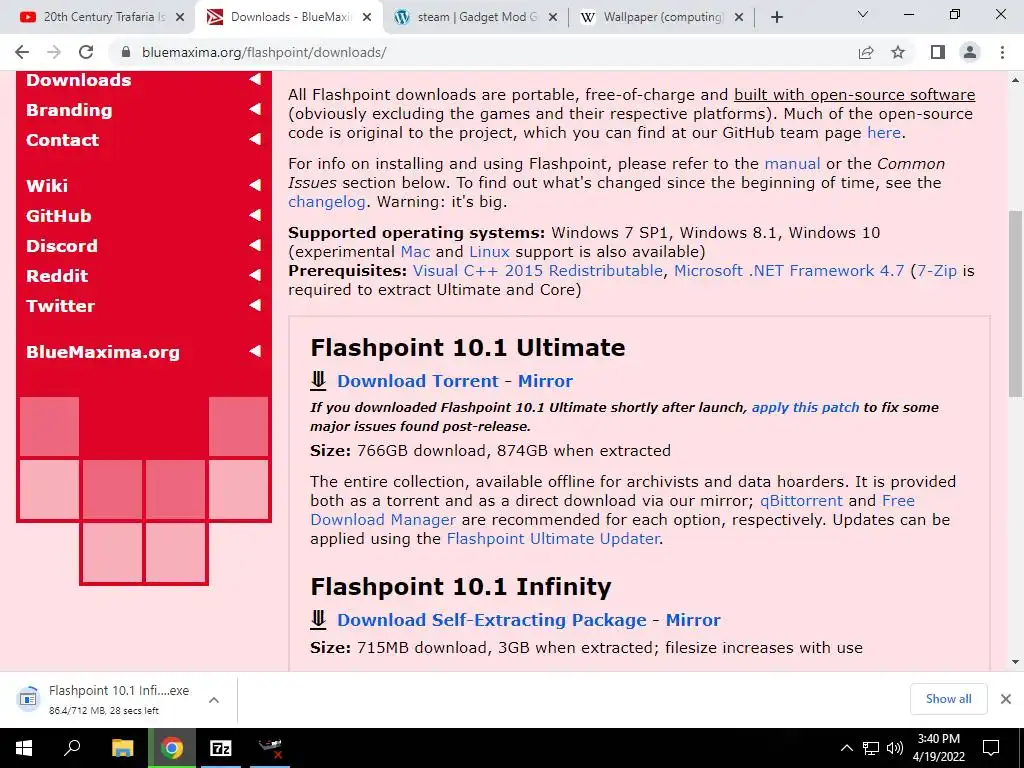Open the Windows Start menu
The width and height of the screenshot is (1024, 768).
click(x=24, y=748)
